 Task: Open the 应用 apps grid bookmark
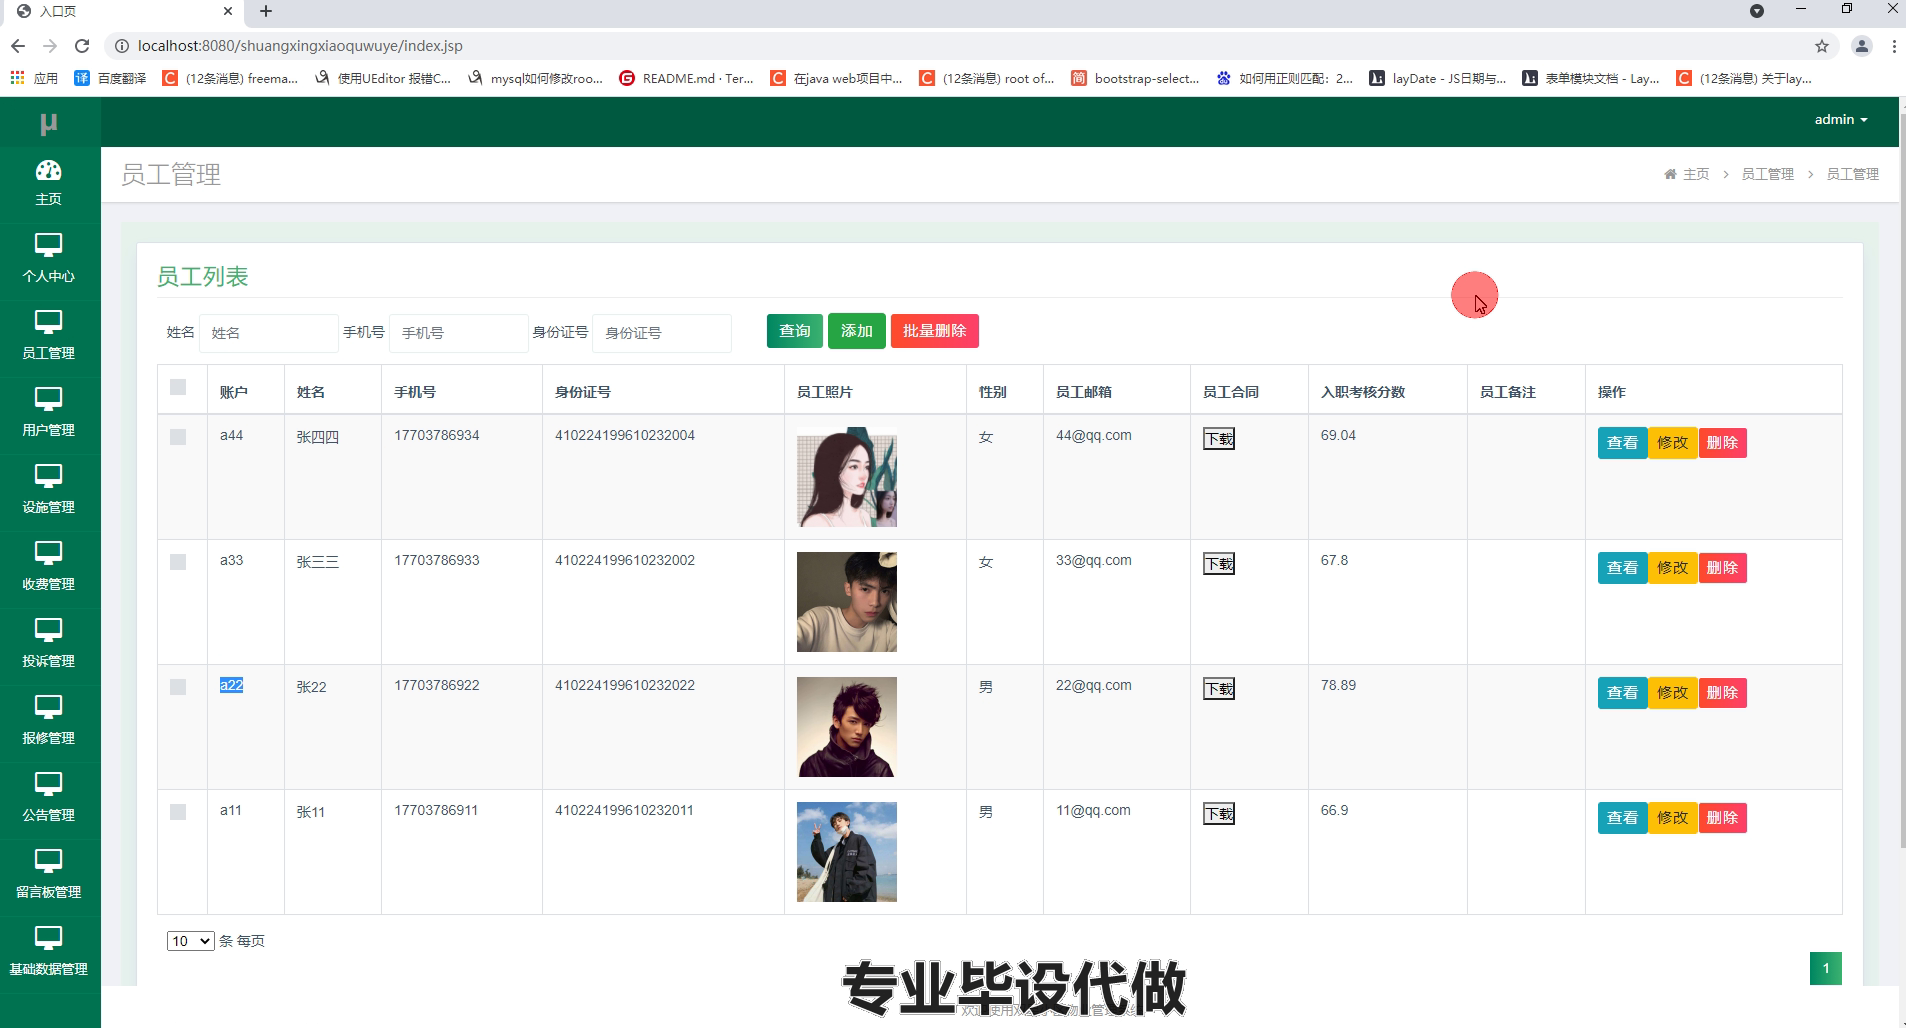click(34, 78)
